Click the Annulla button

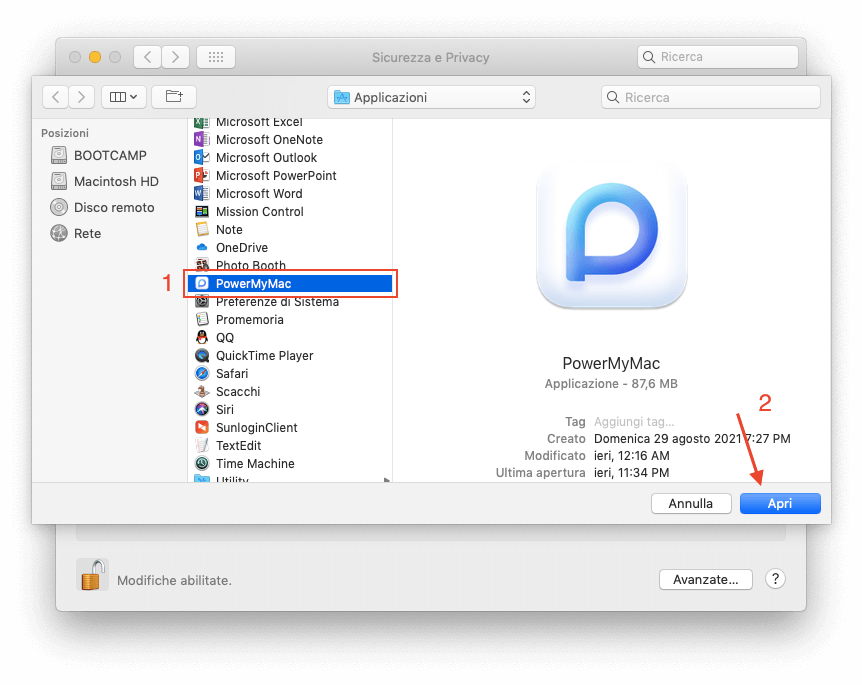691,504
